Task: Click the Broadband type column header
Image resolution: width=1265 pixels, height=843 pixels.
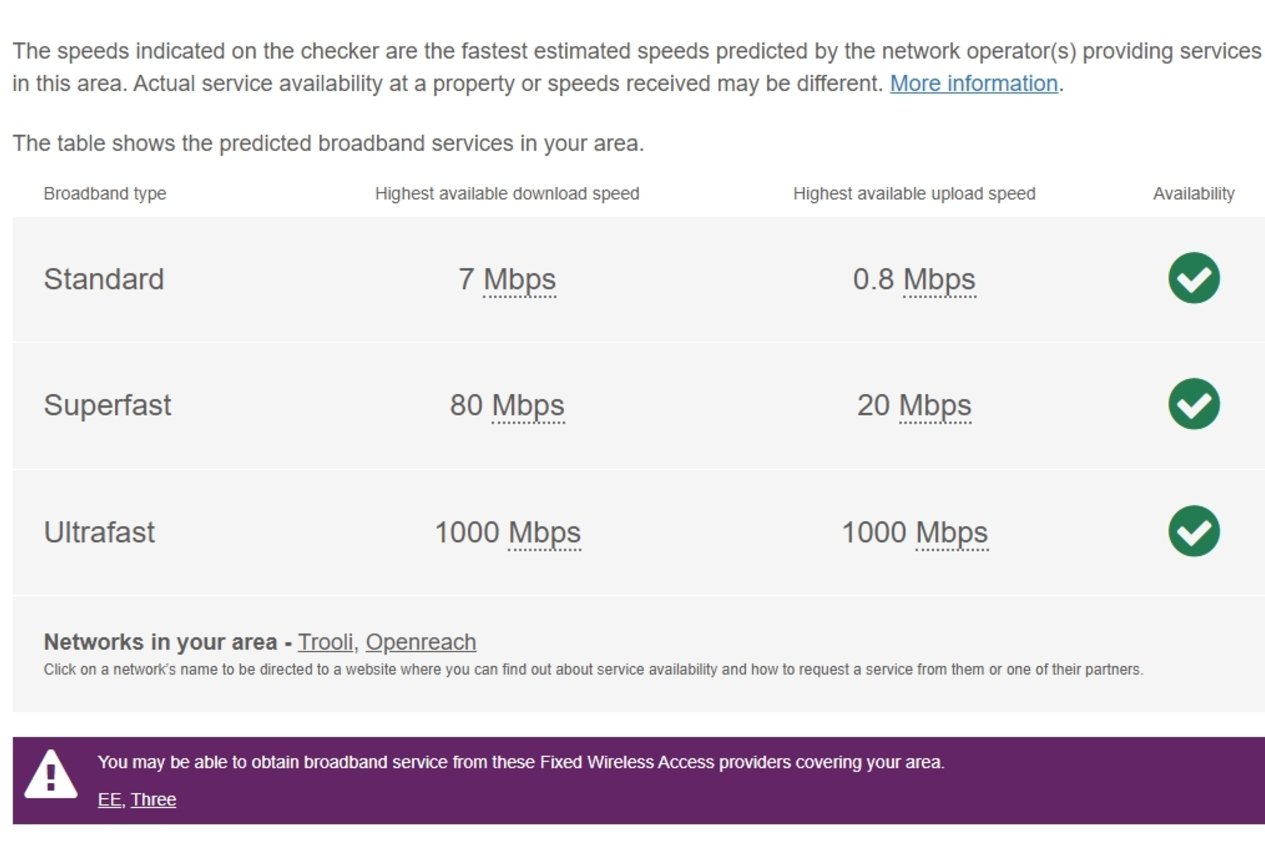Action: [x=105, y=194]
